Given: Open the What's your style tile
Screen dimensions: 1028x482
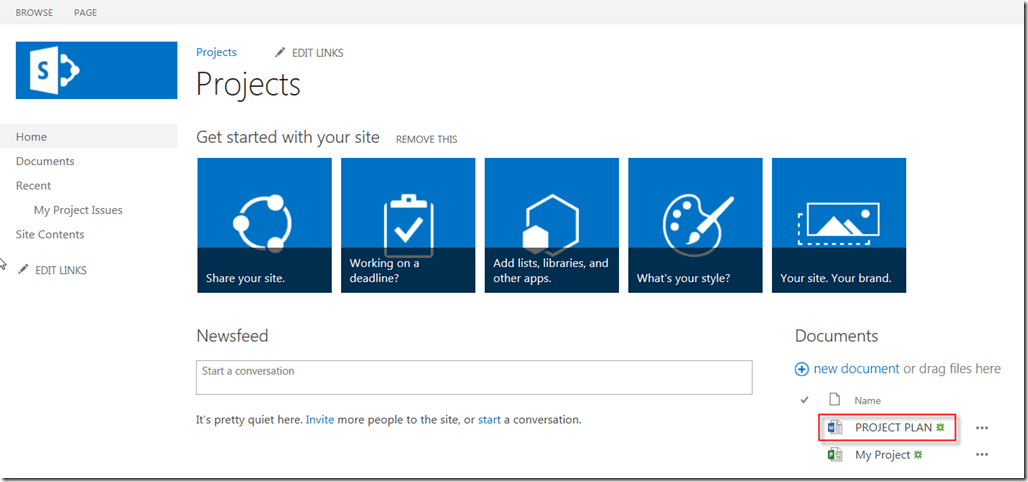Looking at the screenshot, I should click(695, 225).
